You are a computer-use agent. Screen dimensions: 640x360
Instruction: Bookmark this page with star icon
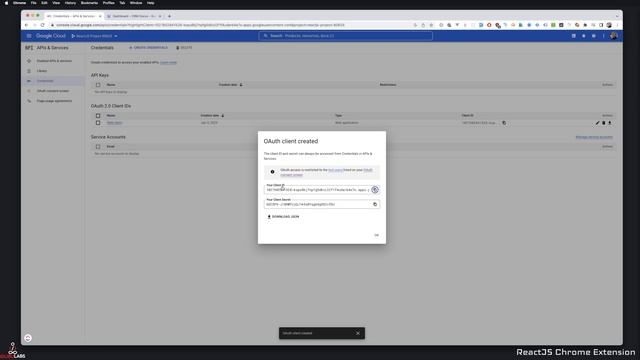(431, 25)
